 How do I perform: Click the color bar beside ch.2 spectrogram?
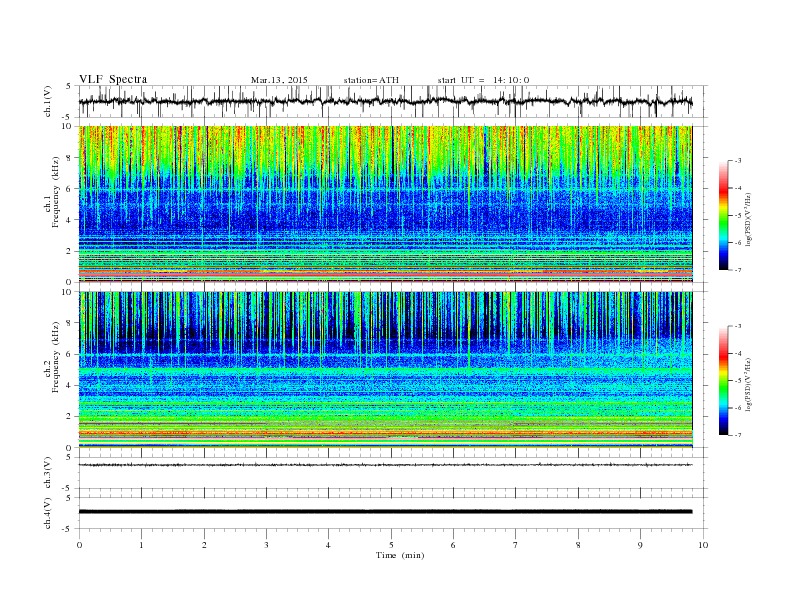(723, 381)
